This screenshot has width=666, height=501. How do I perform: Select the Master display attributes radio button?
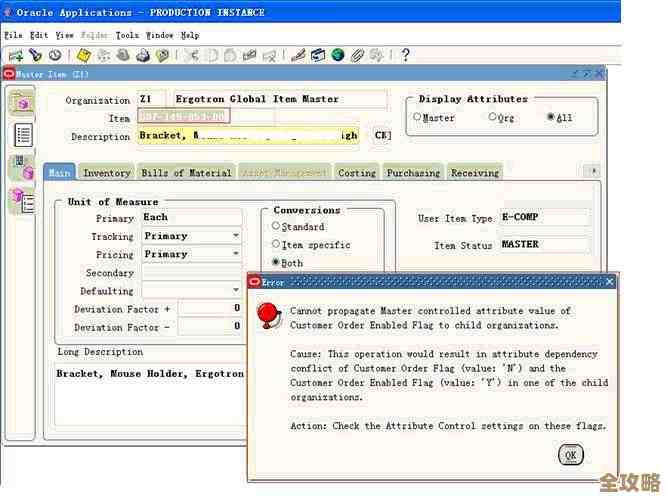417,117
